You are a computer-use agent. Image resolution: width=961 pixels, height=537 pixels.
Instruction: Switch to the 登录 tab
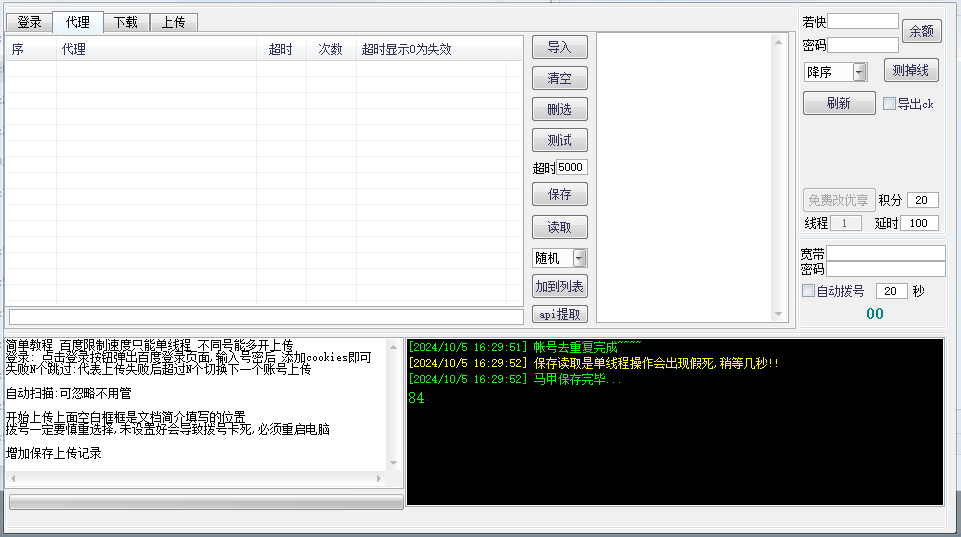point(29,22)
